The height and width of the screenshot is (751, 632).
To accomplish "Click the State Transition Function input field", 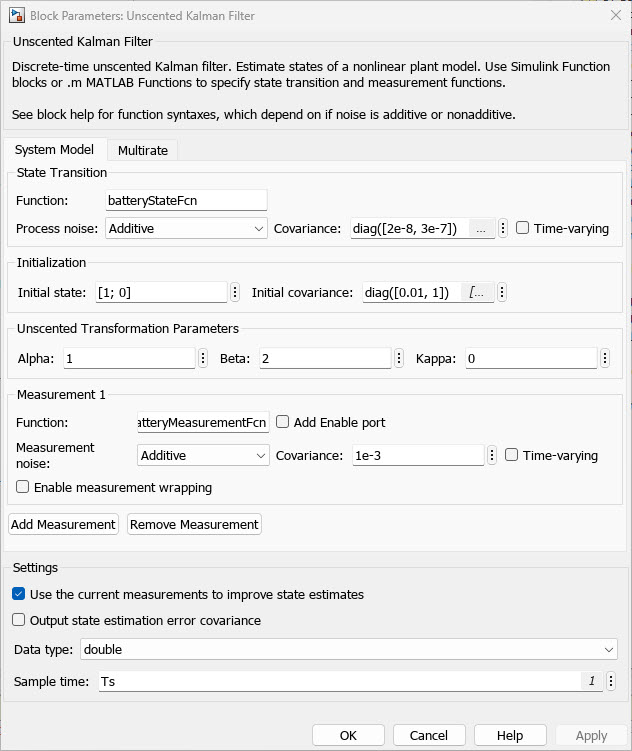I will point(186,200).
